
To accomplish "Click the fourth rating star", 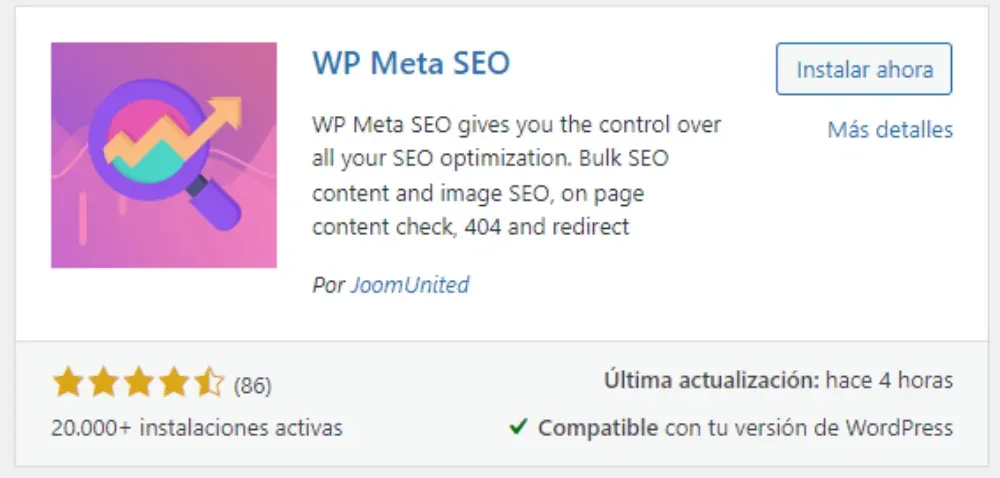I will pyautogui.click(x=175, y=382).
